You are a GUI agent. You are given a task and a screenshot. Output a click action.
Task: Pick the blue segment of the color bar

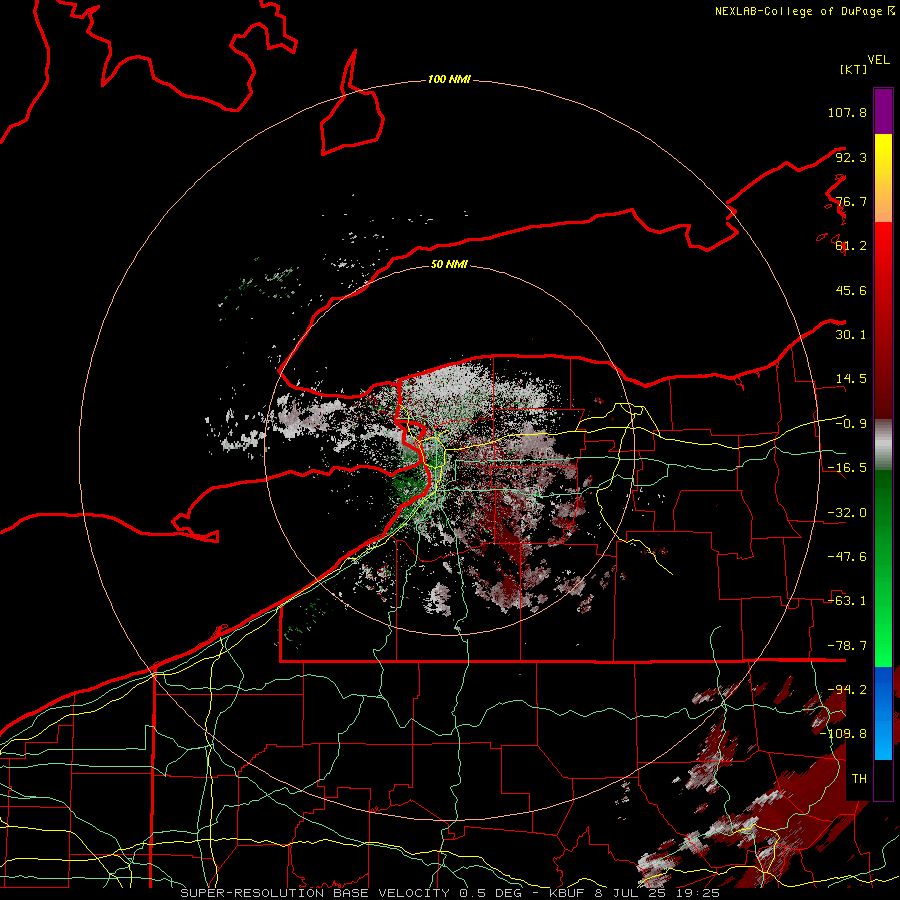click(x=883, y=713)
